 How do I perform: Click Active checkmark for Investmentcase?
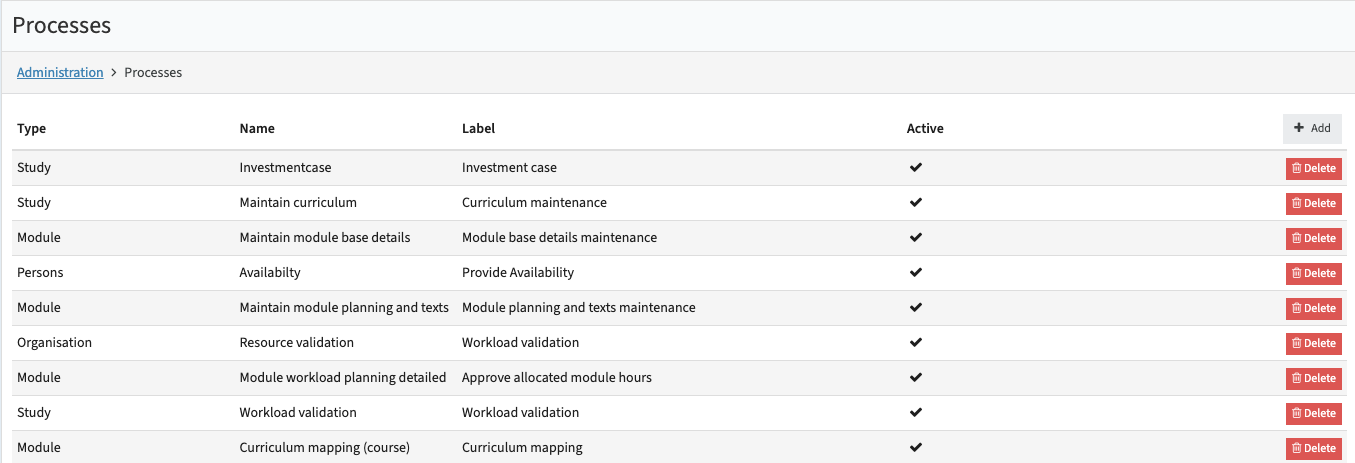[x=915, y=167]
